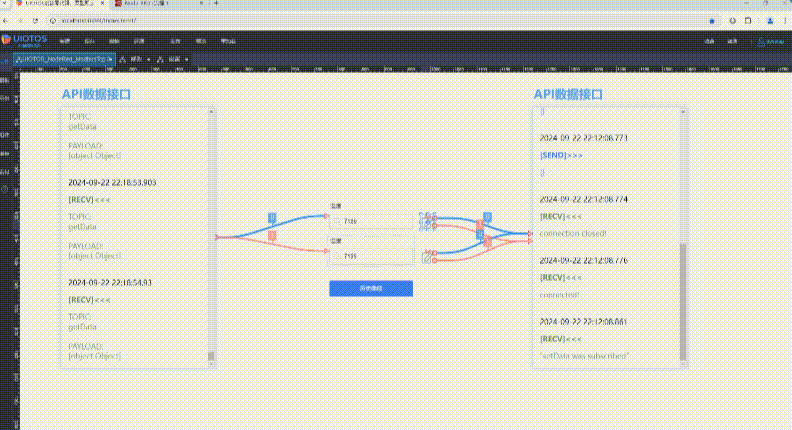This screenshot has height=430, width=792.
Task: Expand the second toolbar dropdown arrow after the editor tab
Action: click(187, 60)
